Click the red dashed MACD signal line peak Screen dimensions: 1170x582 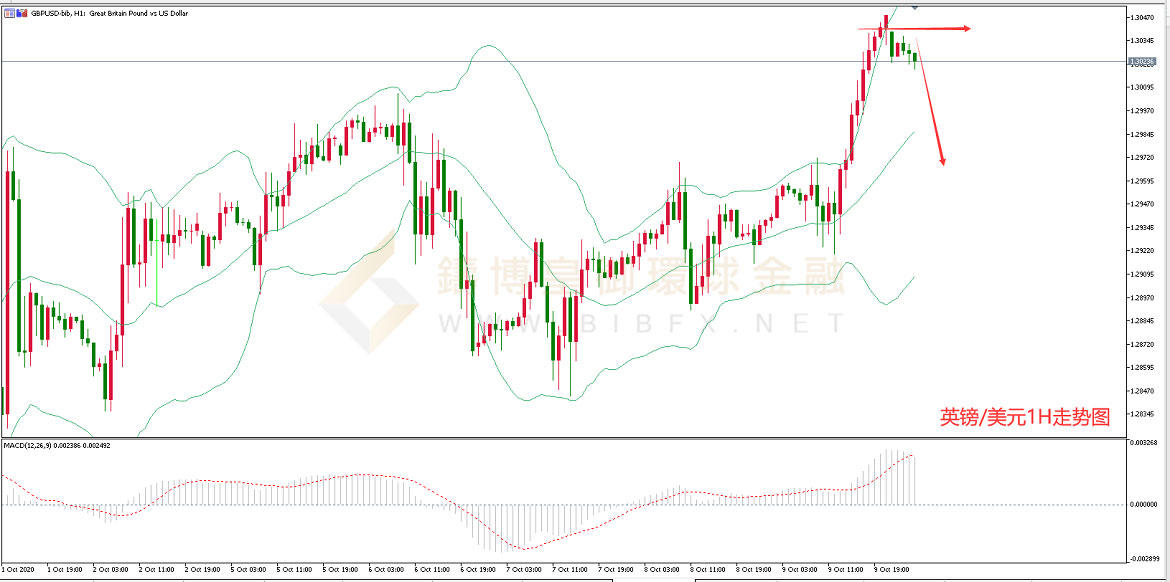[x=909, y=457]
